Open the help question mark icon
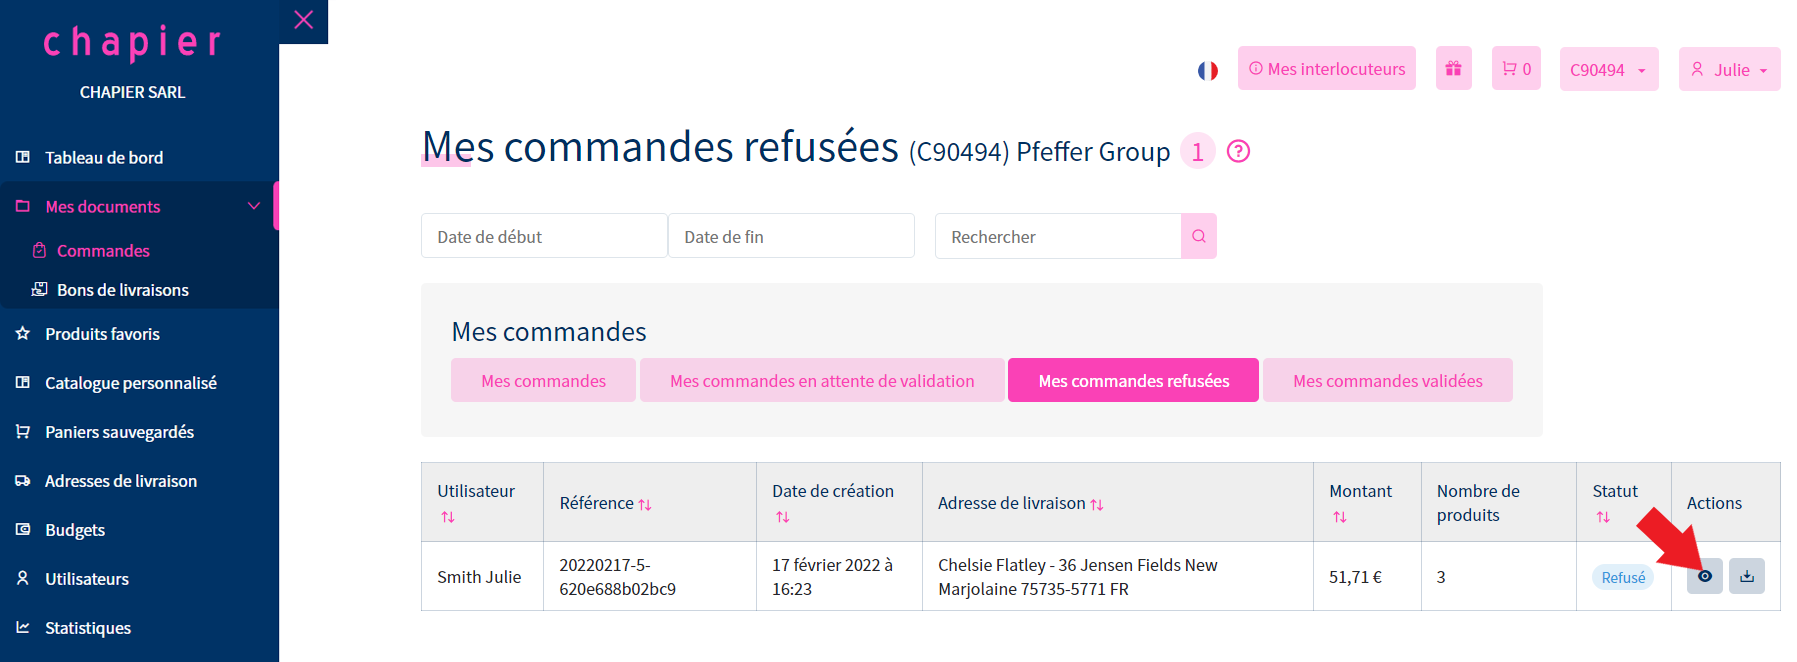 point(1238,151)
